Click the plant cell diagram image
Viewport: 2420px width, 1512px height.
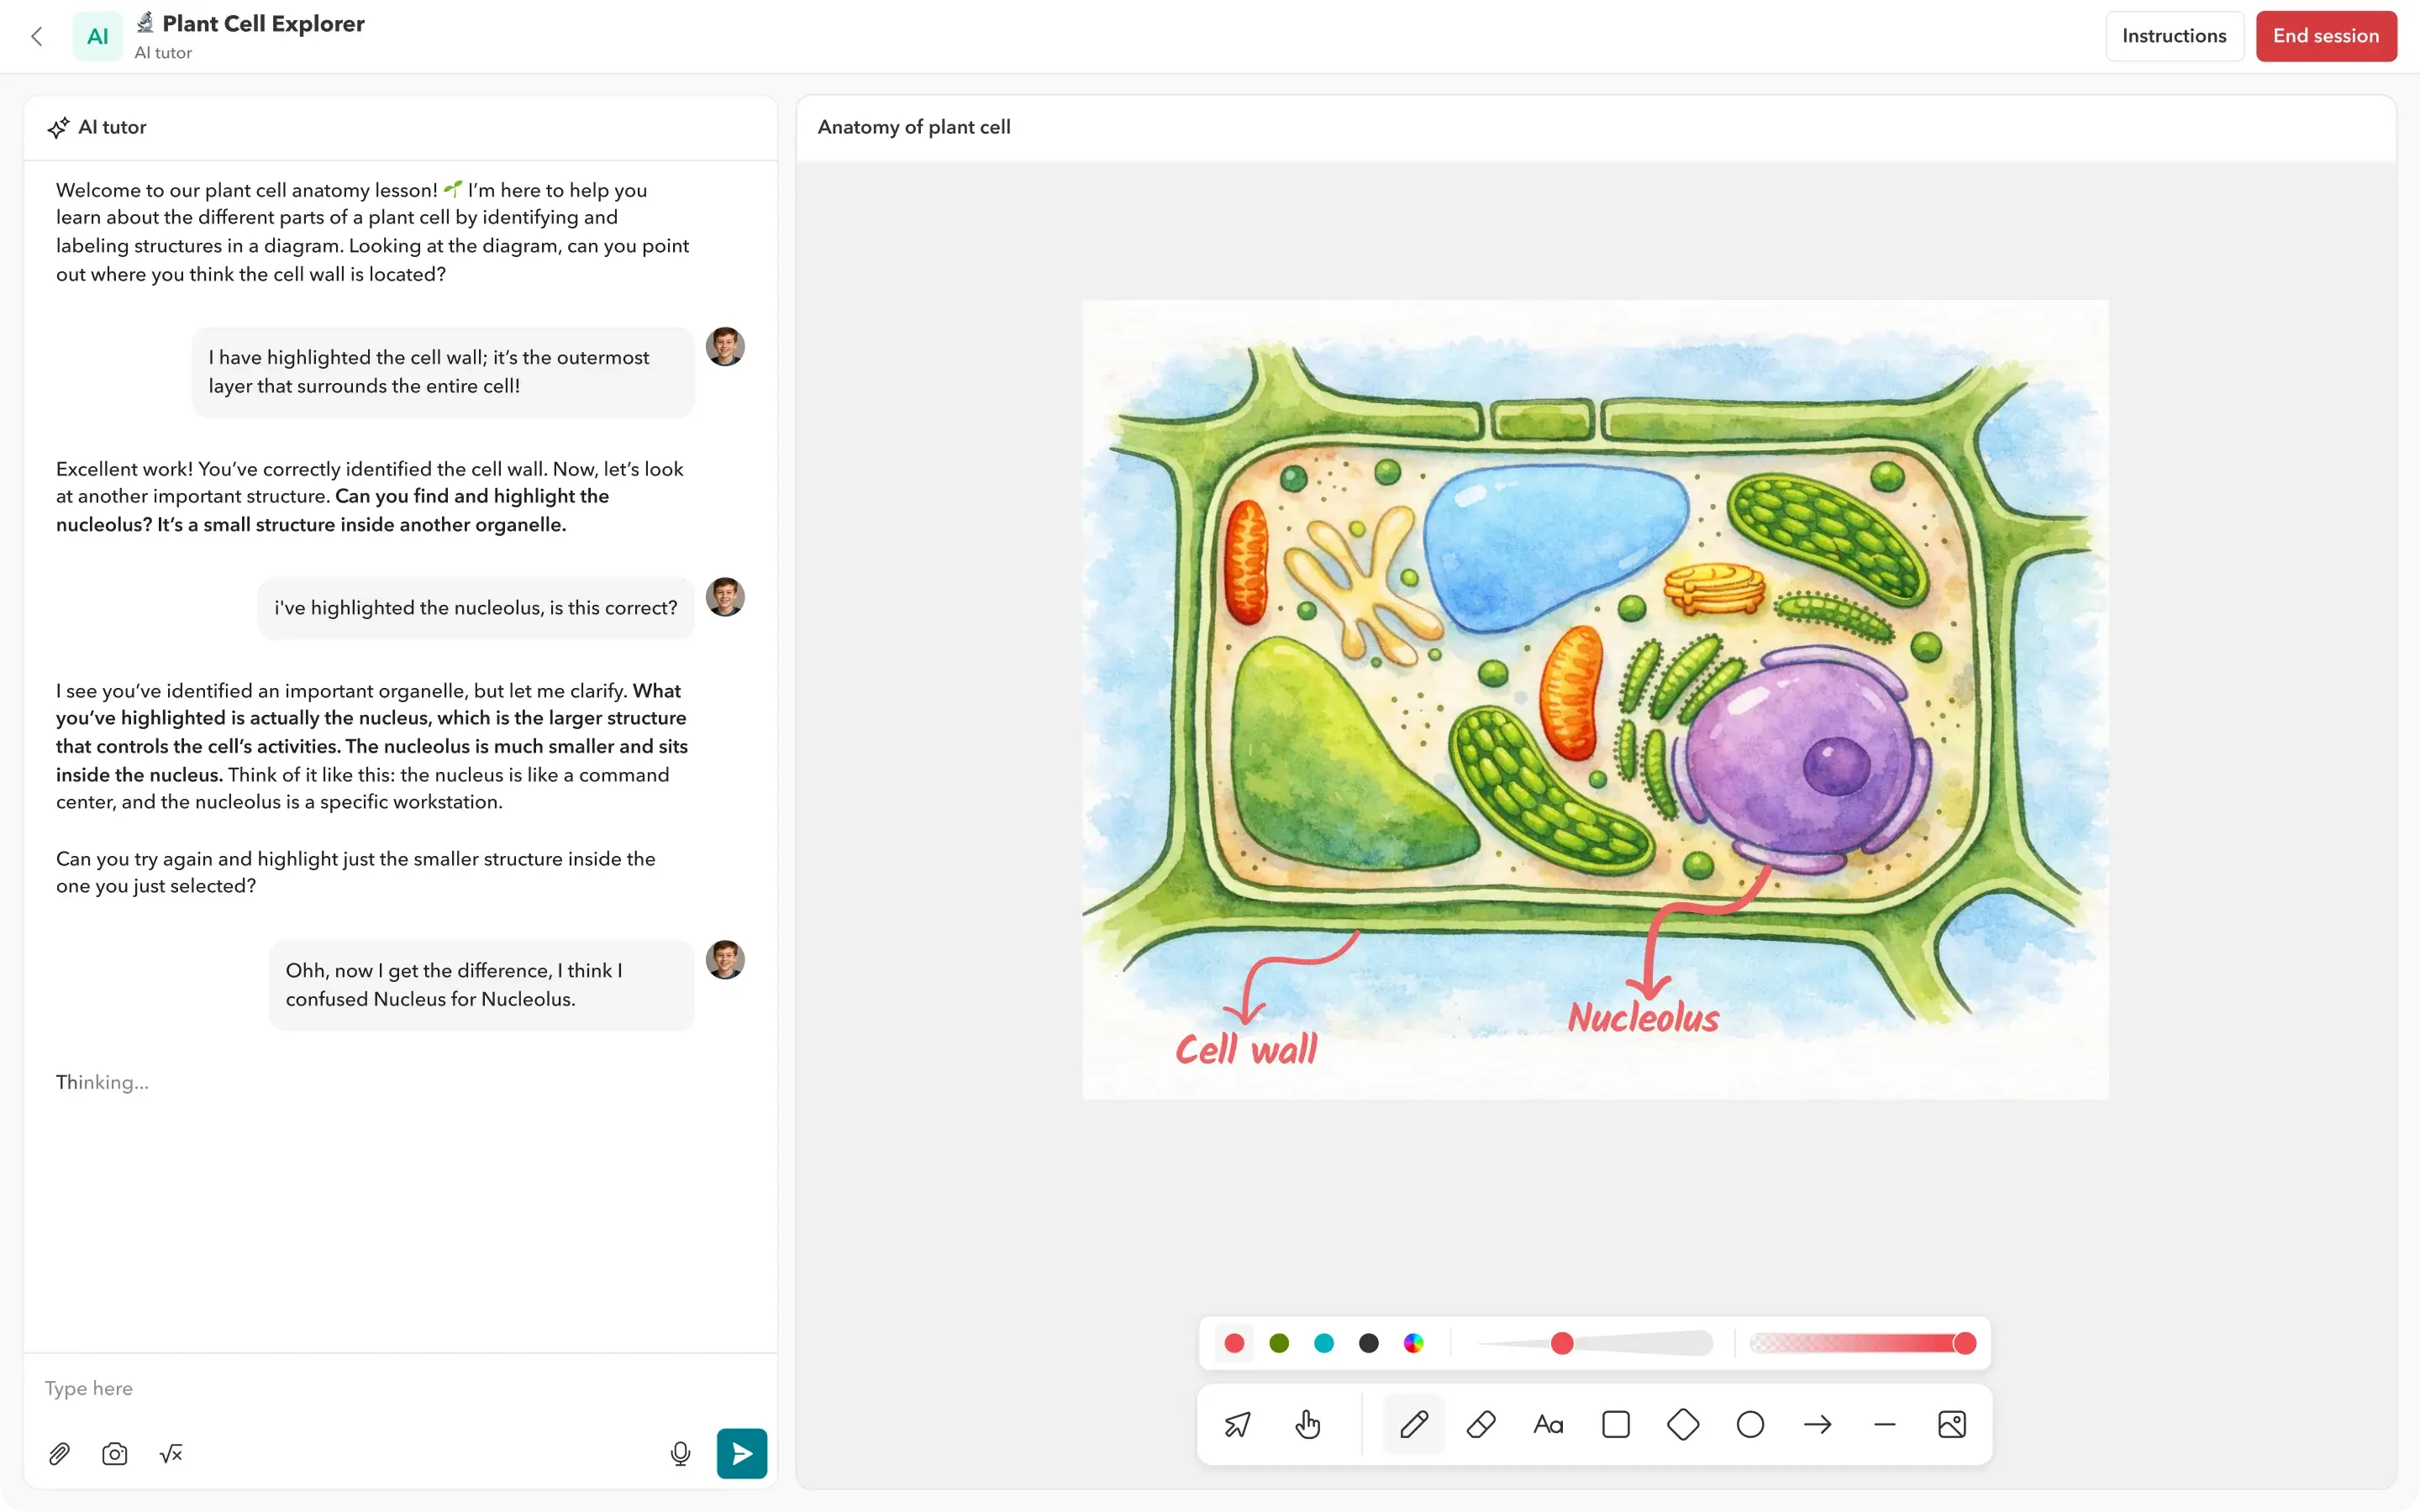tap(1595, 700)
